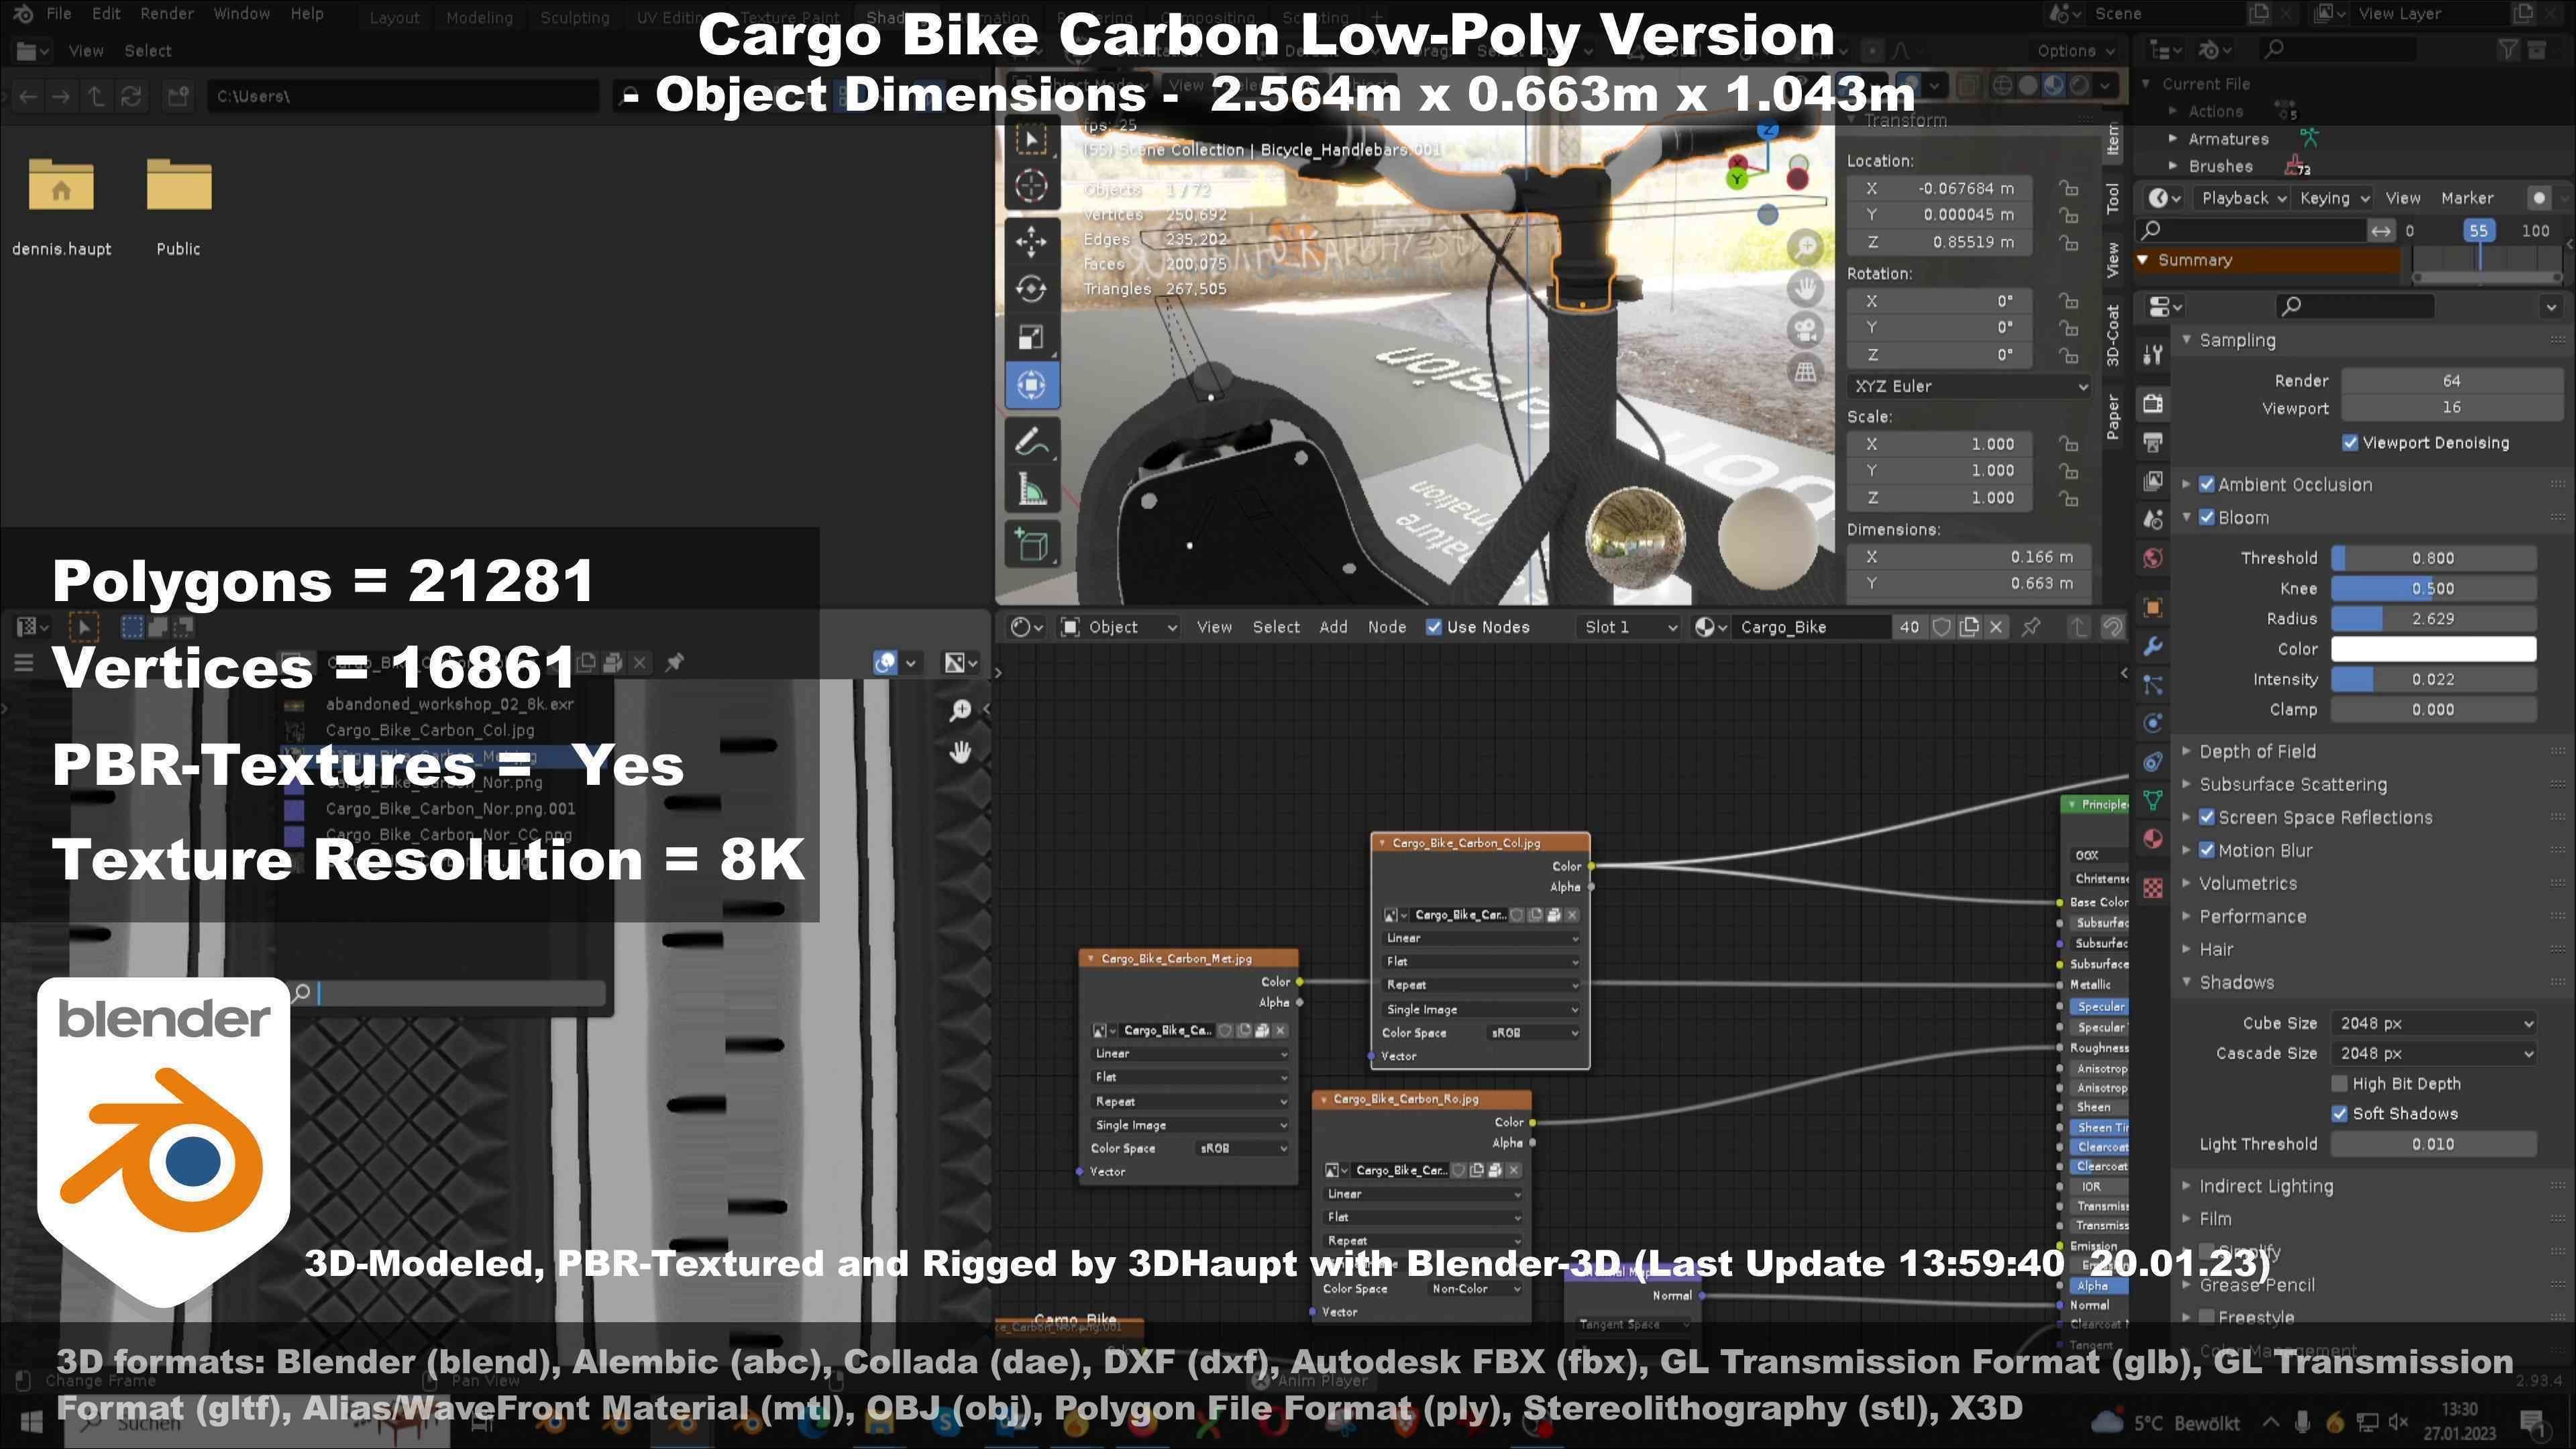2576x1449 pixels.
Task: Open the Tool properties tab icon
Action: tap(2153, 354)
